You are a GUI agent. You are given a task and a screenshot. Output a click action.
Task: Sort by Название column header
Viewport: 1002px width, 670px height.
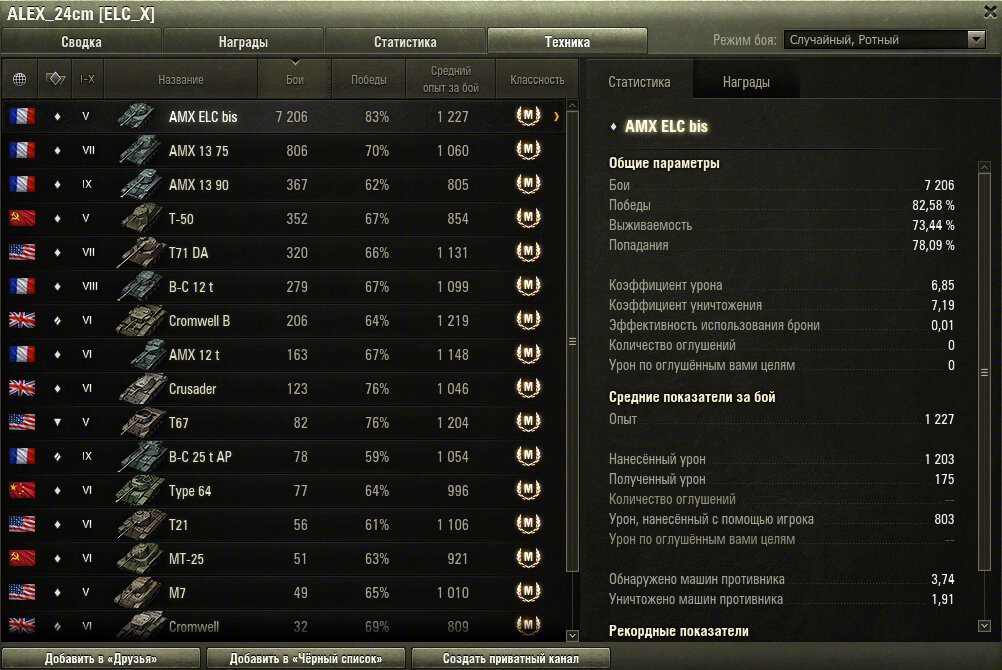point(181,79)
